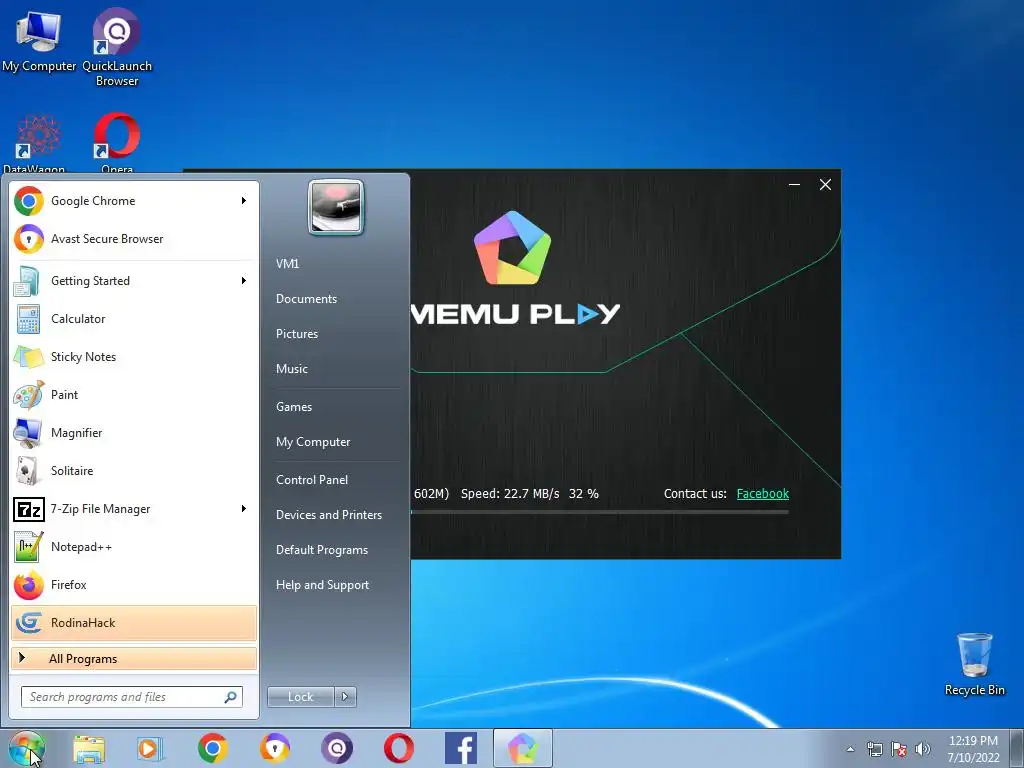
Task: Click the MEmu Play installer progress bar
Action: (x=600, y=512)
